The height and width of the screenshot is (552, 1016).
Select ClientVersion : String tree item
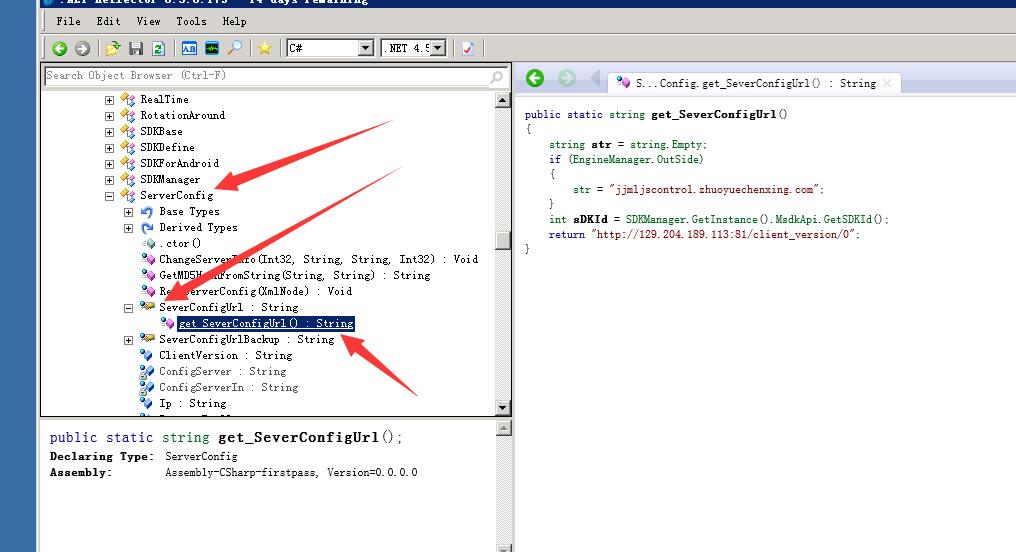[x=225, y=356]
